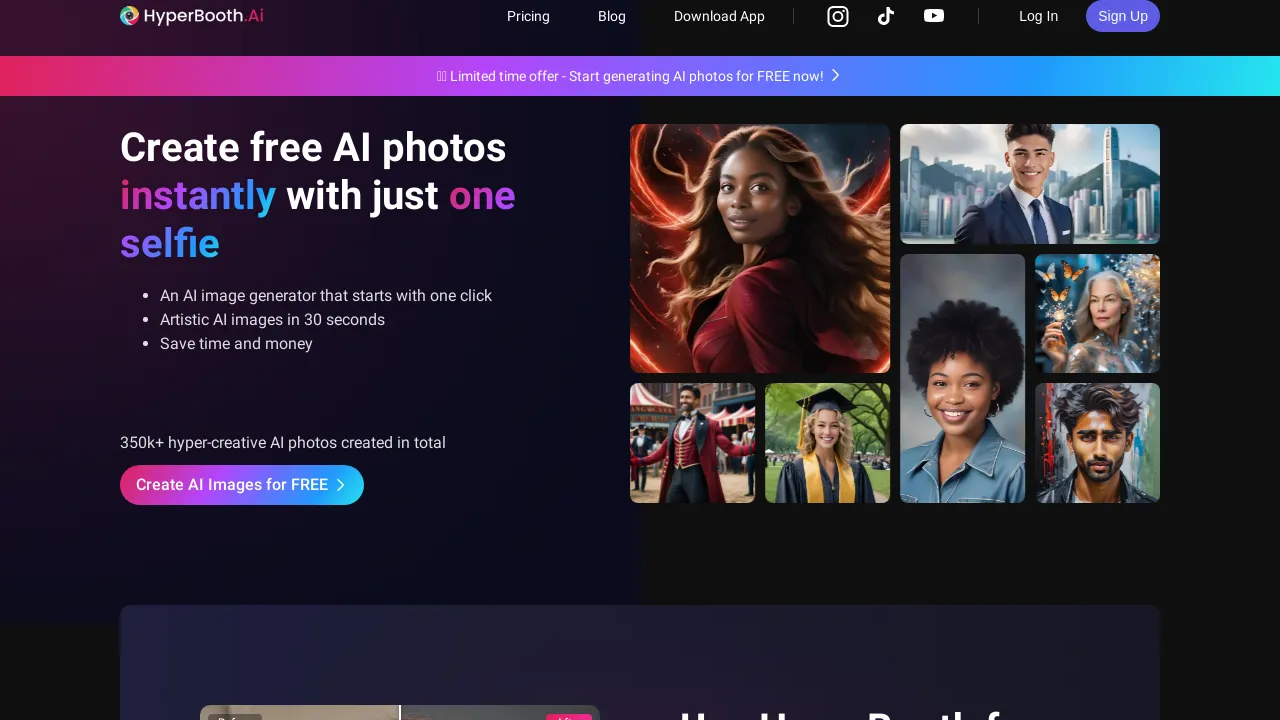Screen dimensions: 1280x720
Task: Select the graduation cap woman thumbnail
Action: (827, 442)
